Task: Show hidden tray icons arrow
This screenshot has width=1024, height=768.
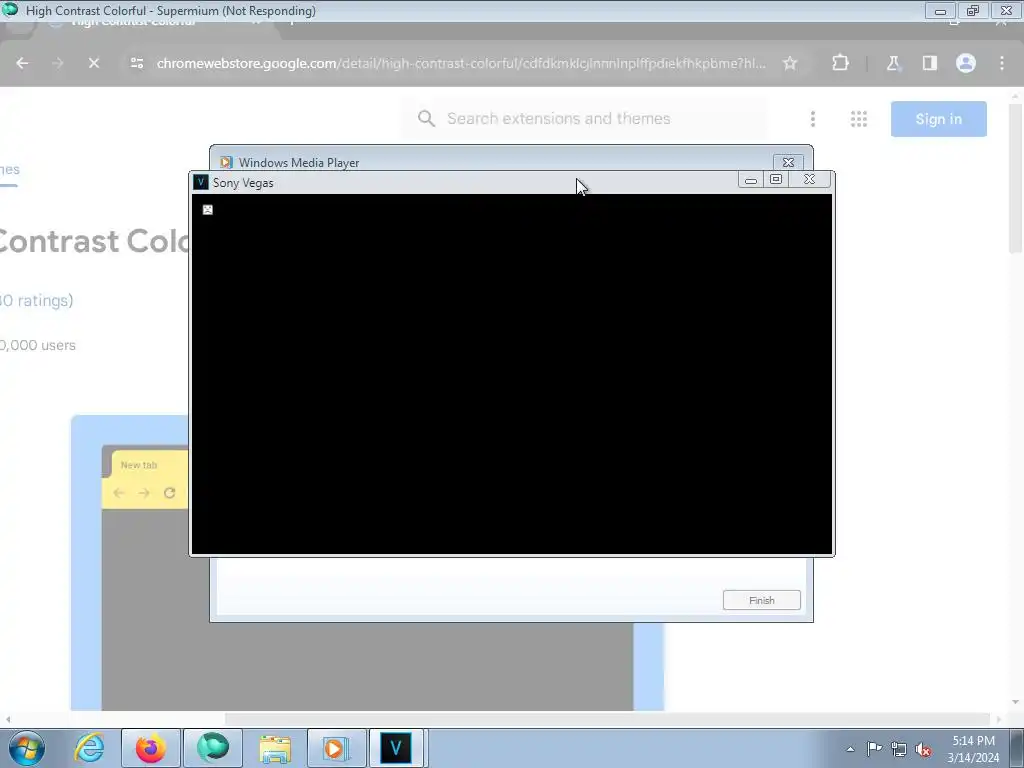Action: pyautogui.click(x=850, y=749)
